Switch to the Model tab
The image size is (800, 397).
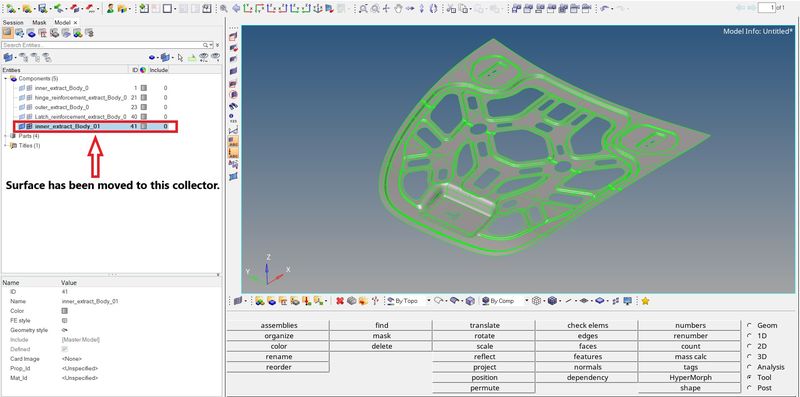pyautogui.click(x=62, y=22)
